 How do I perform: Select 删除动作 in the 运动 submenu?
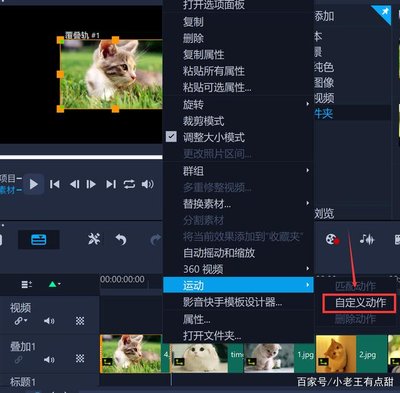355,319
